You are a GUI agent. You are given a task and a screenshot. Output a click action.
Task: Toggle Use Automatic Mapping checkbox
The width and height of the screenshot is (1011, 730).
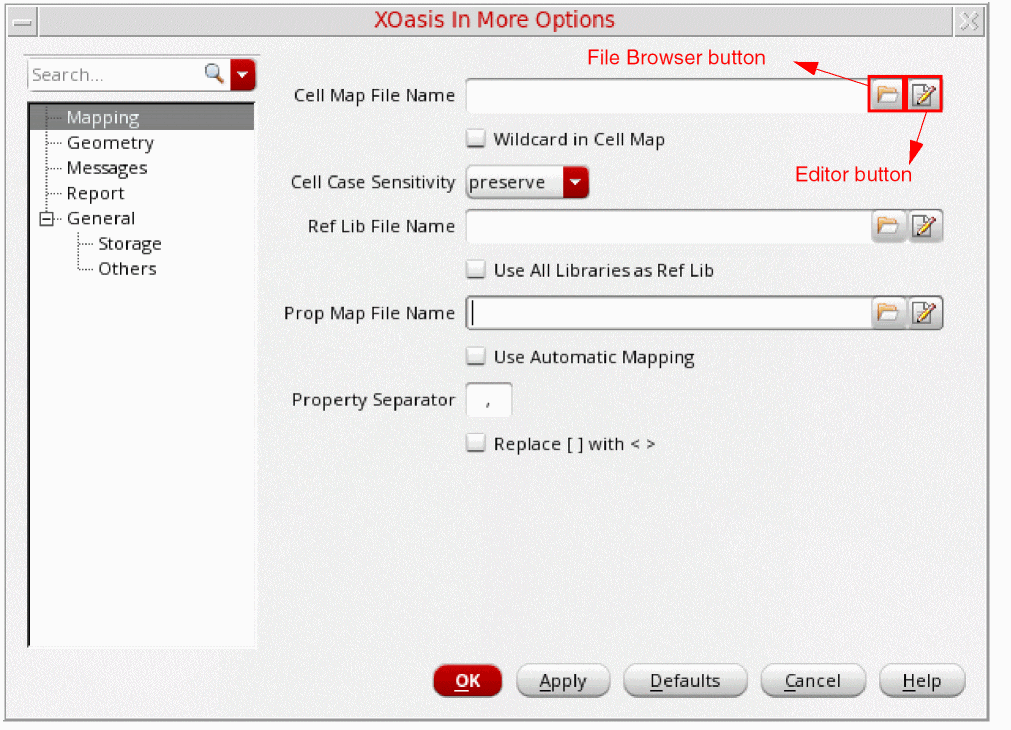point(476,356)
